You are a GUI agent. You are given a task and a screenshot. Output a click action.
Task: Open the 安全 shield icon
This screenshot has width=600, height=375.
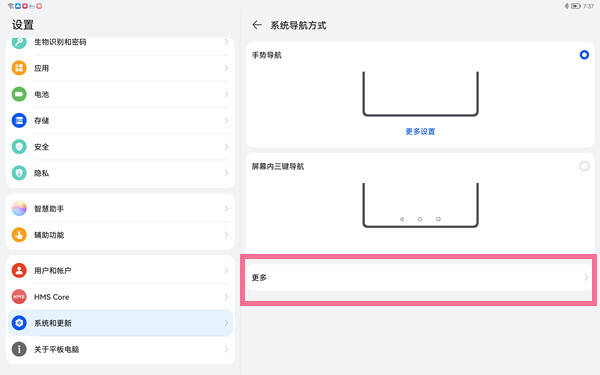coord(19,147)
